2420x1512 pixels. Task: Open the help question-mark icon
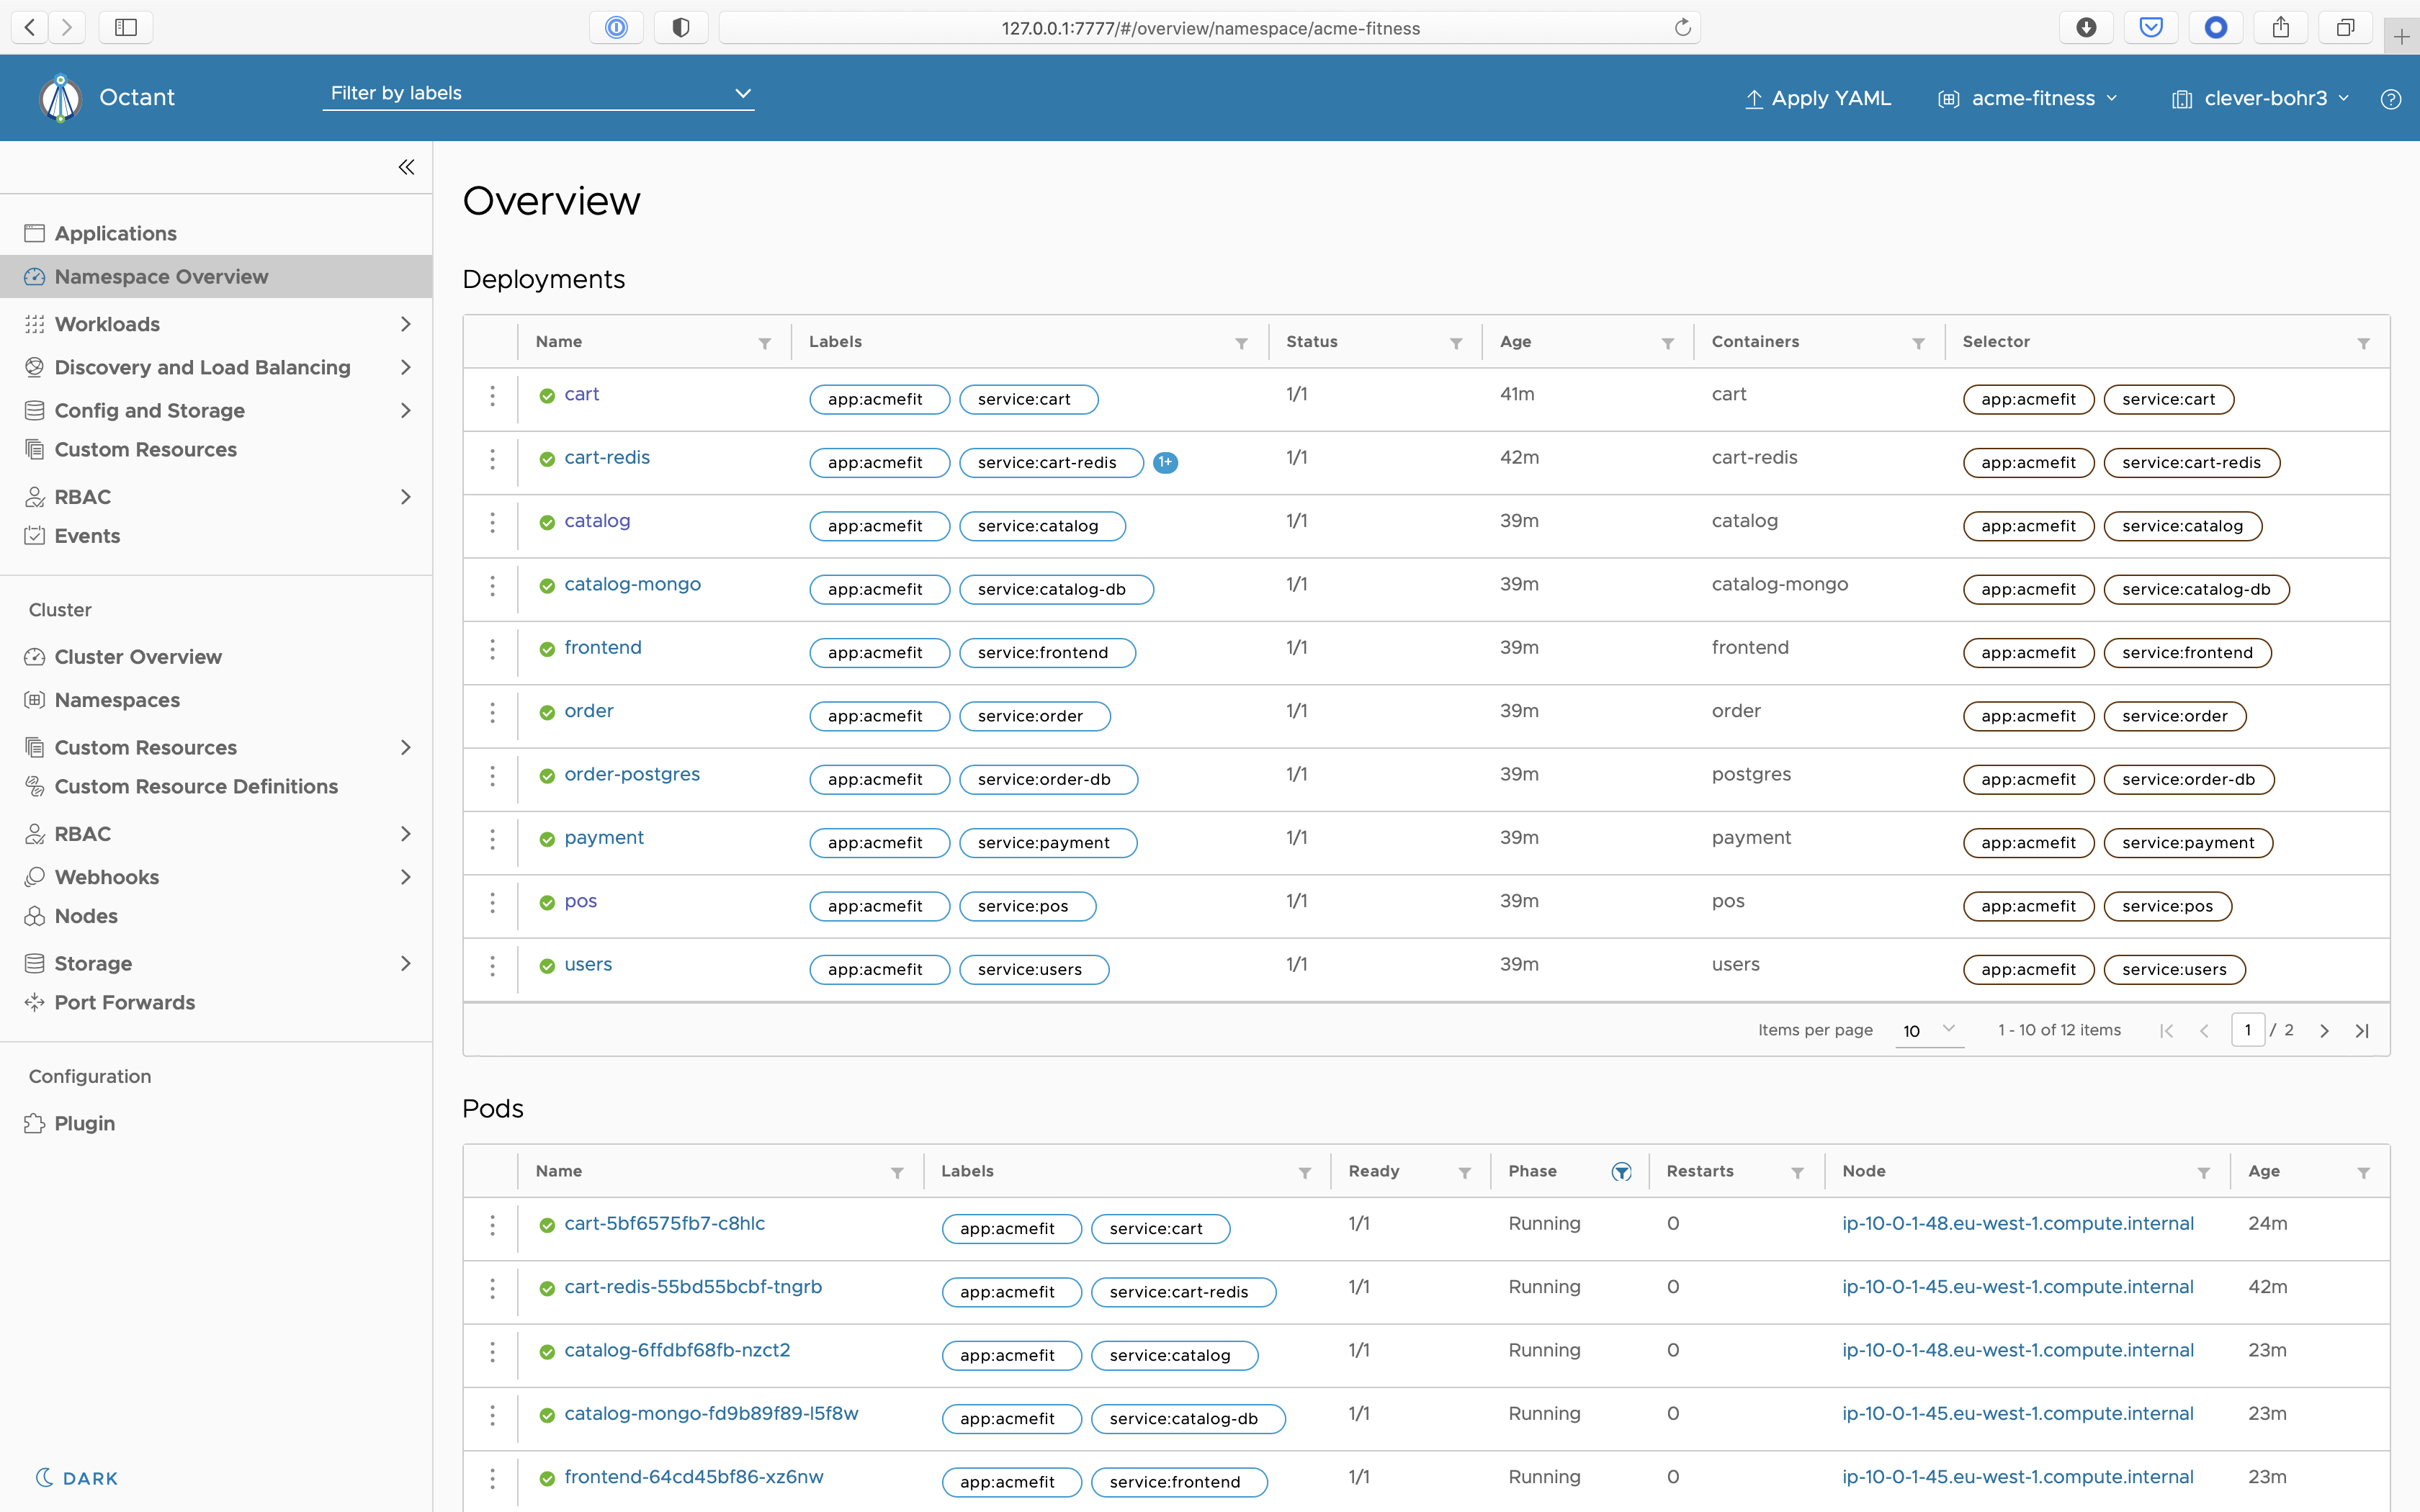pyautogui.click(x=2390, y=99)
